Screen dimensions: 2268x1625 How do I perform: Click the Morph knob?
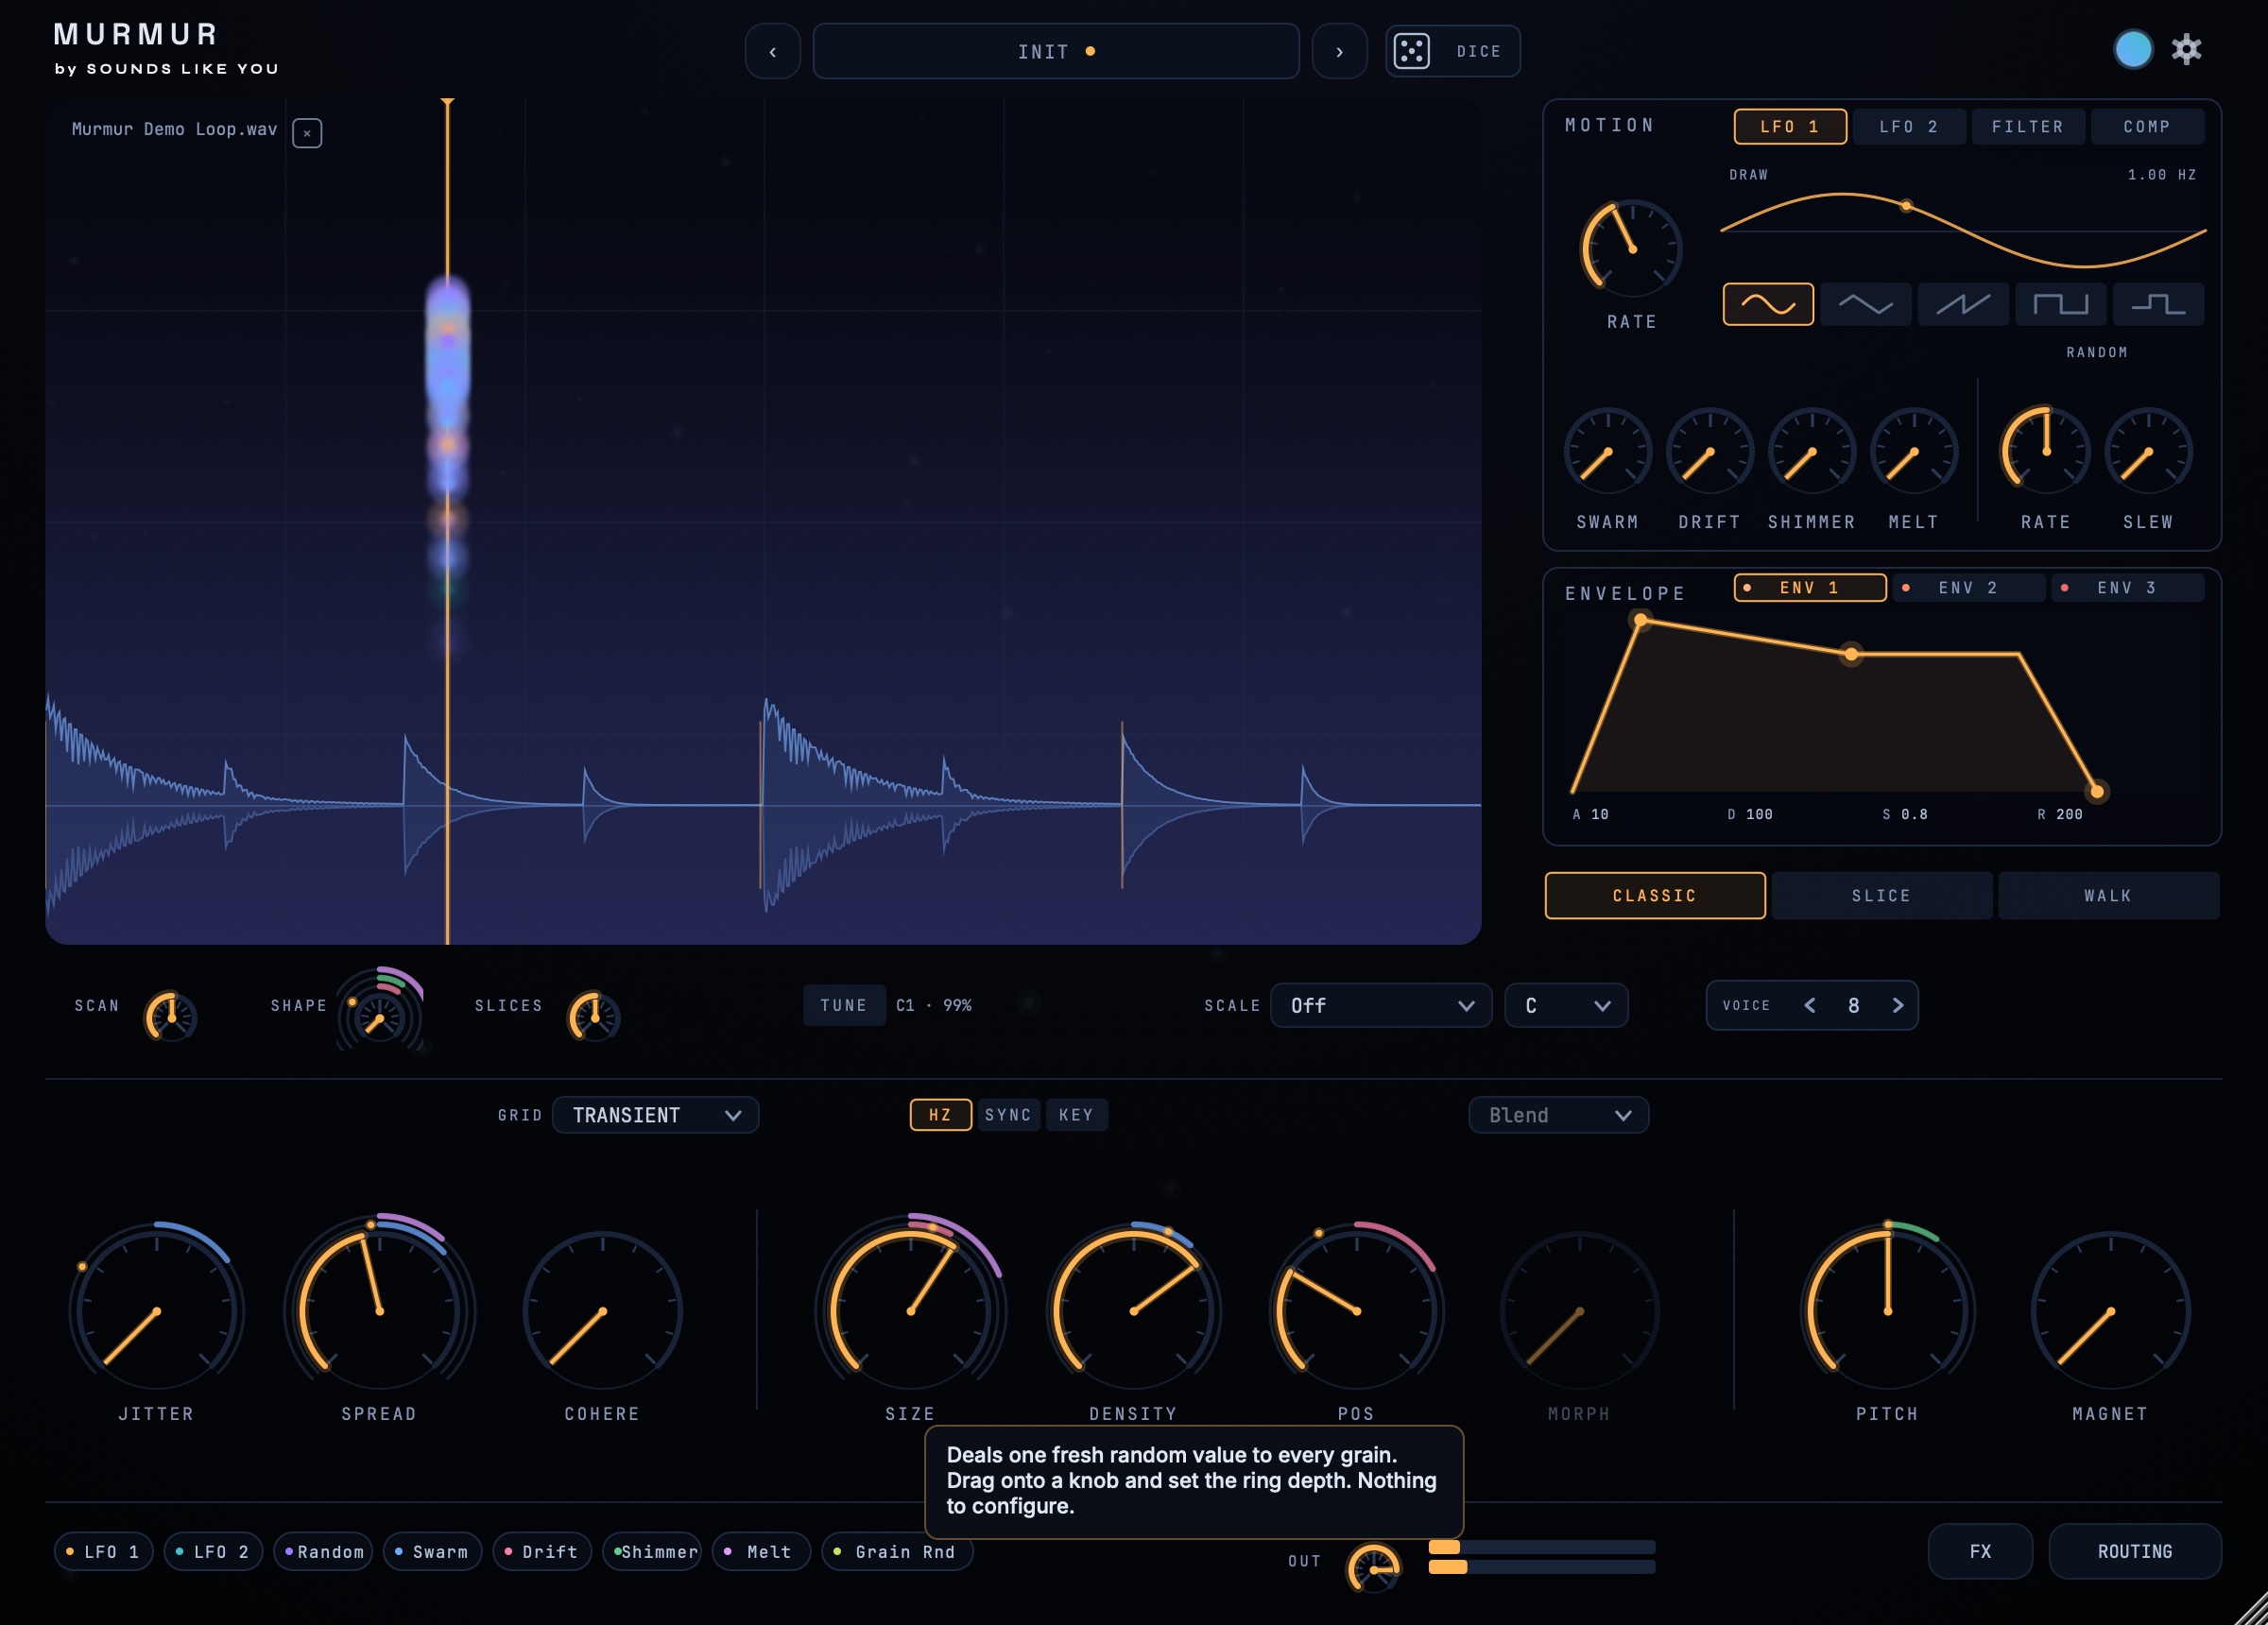click(1579, 1310)
